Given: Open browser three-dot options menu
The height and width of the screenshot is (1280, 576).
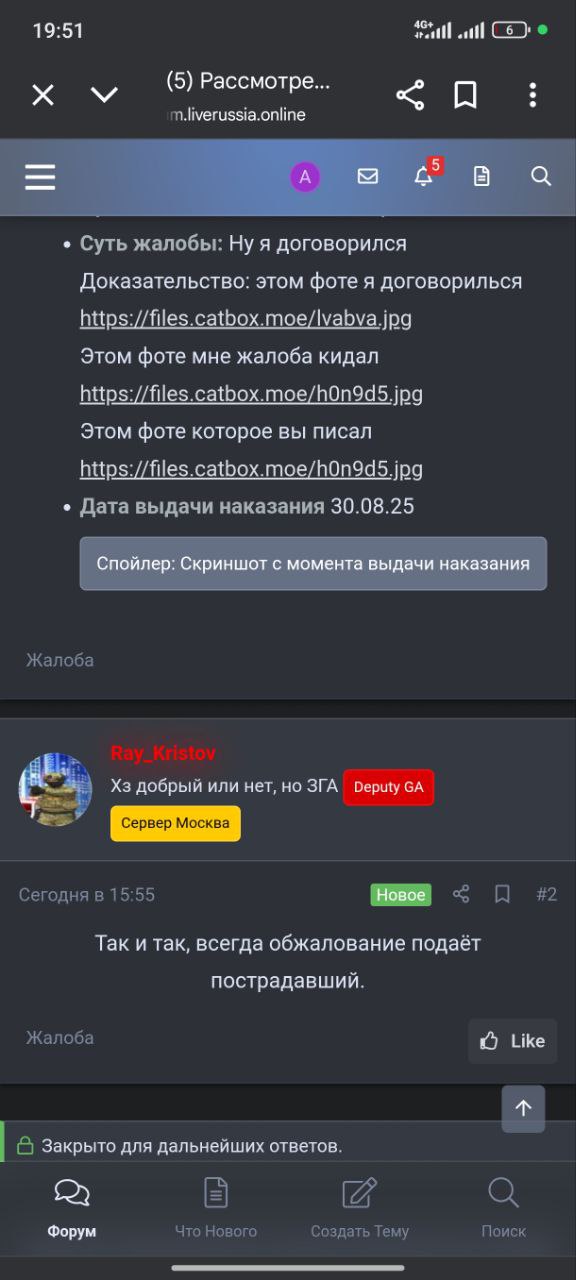Looking at the screenshot, I should [x=532, y=95].
